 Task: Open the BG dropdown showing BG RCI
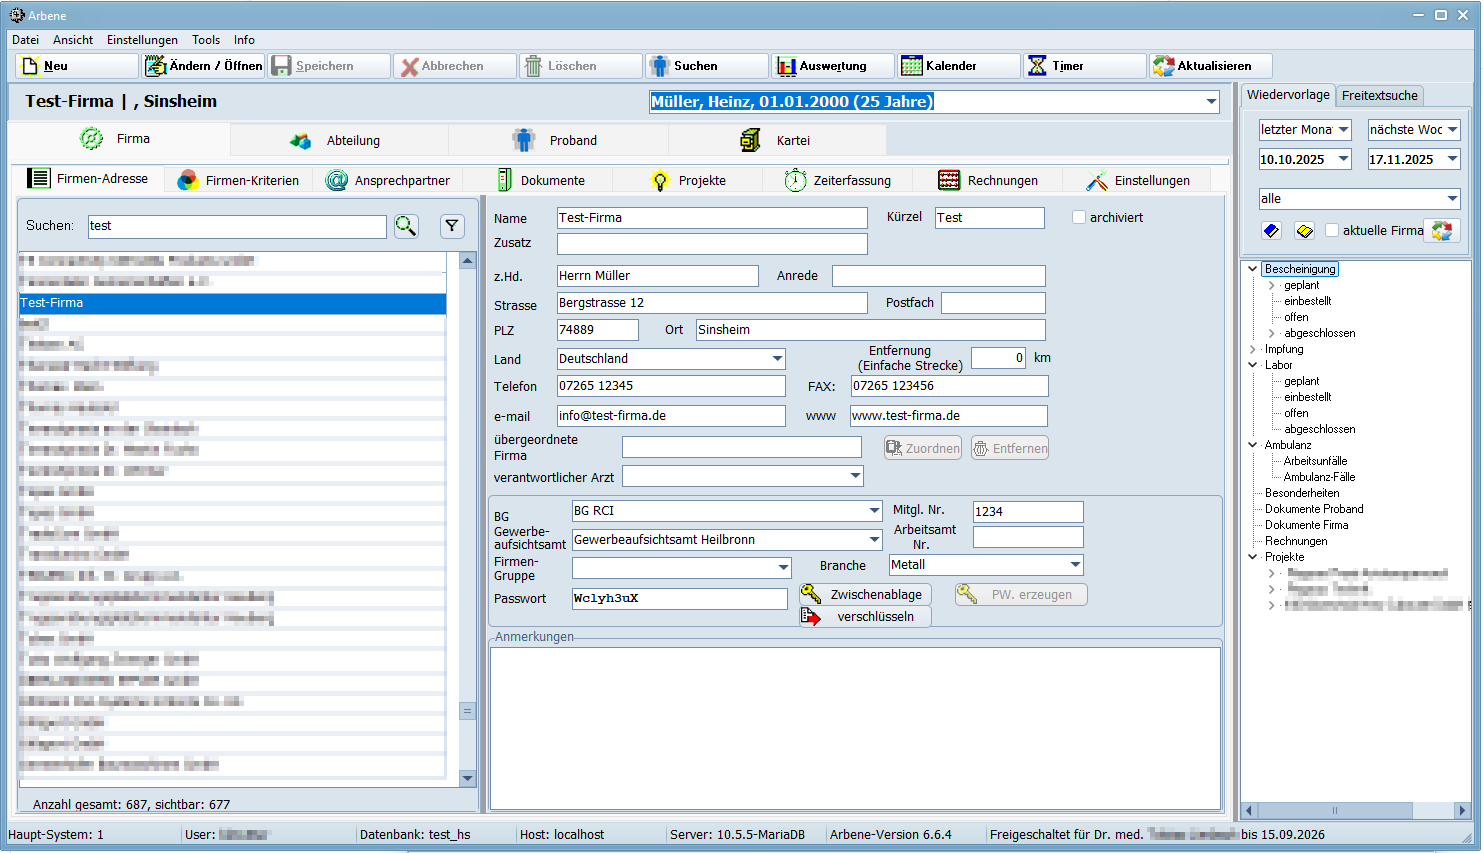pos(874,511)
